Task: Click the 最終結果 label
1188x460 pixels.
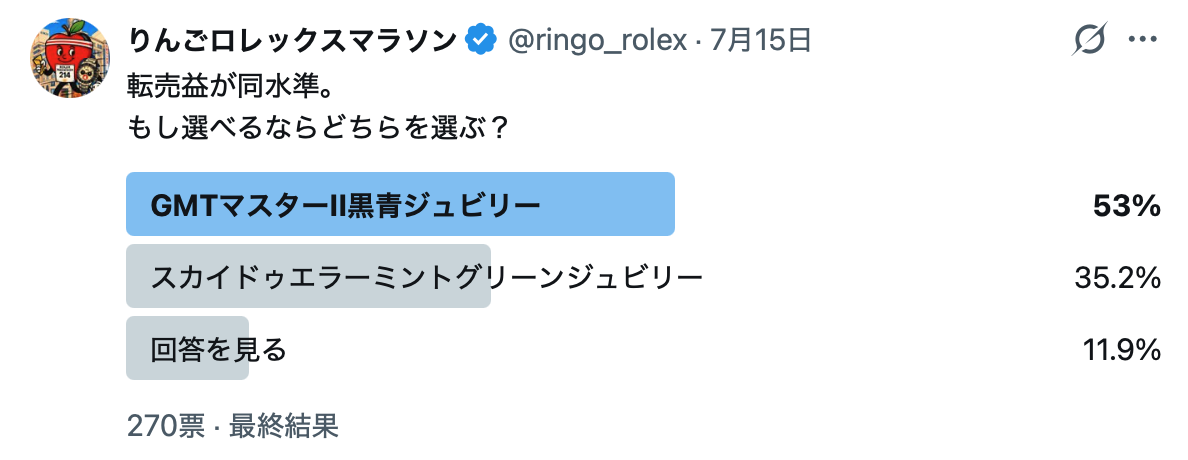Action: pyautogui.click(x=283, y=427)
